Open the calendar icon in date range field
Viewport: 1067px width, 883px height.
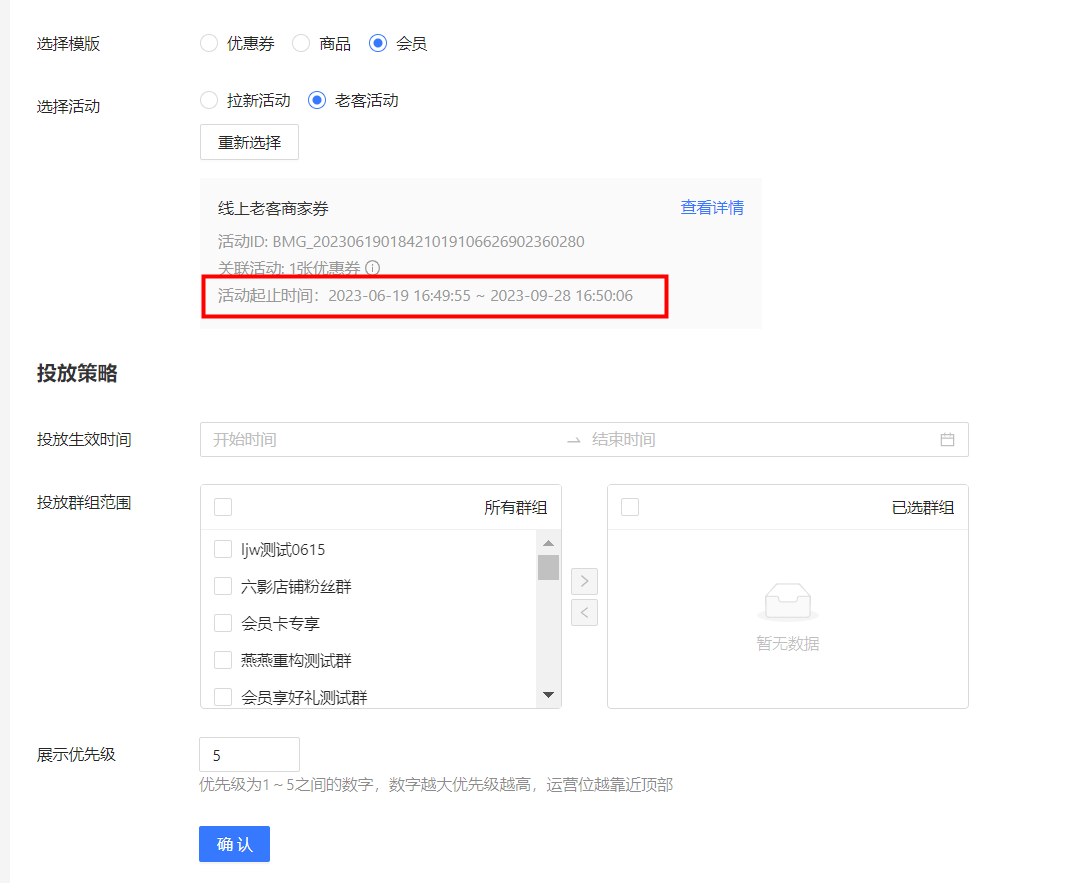click(x=947, y=440)
